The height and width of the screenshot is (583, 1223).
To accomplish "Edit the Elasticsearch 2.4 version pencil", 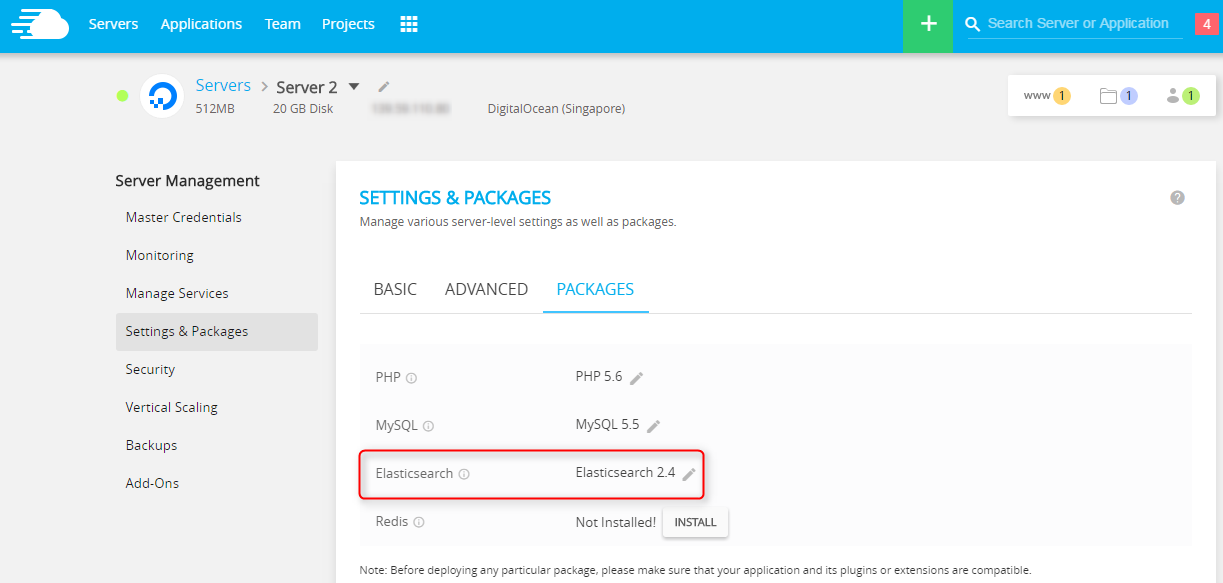I will (689, 474).
